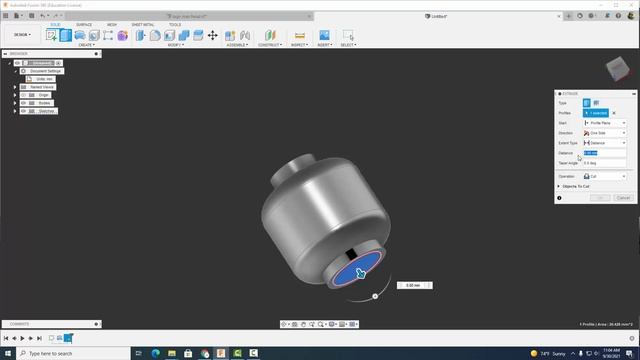Screen dimensions: 640x360
Task: Toggle visibility of Sketches folder
Action: click(x=24, y=111)
